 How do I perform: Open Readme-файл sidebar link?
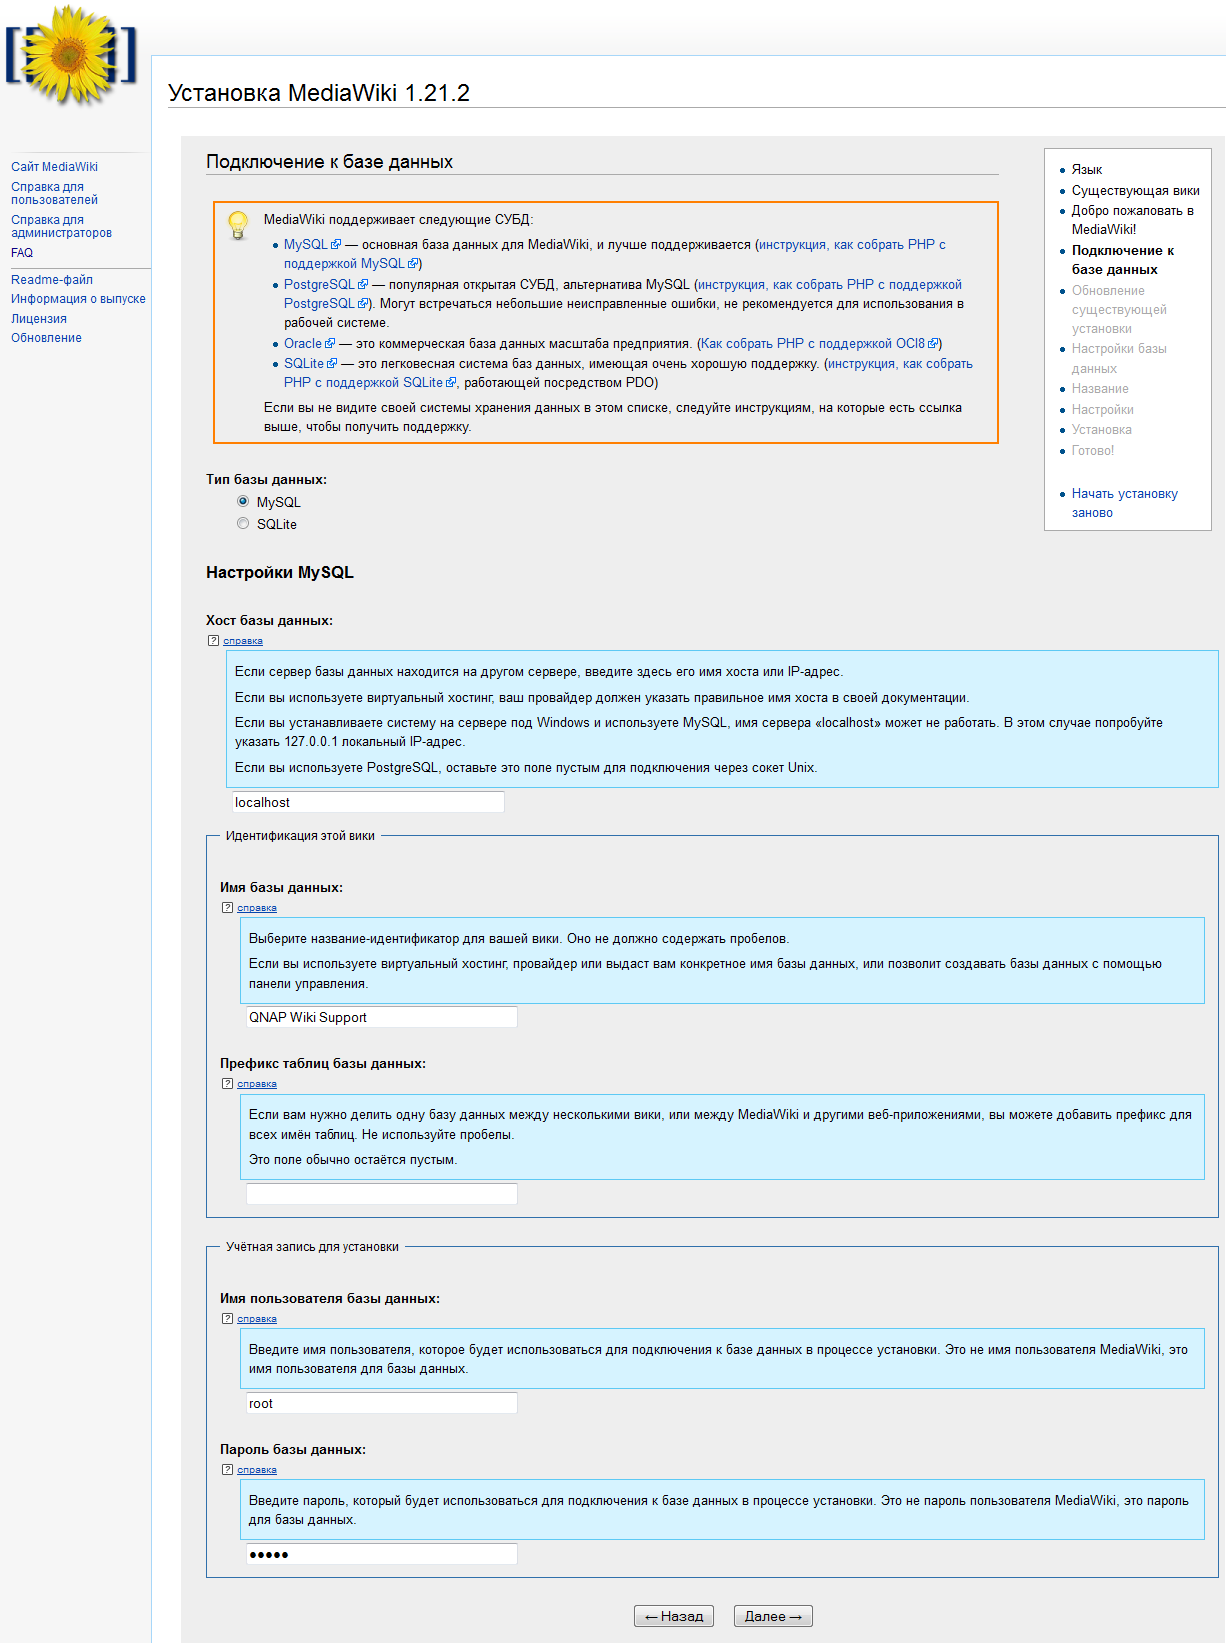point(52,280)
